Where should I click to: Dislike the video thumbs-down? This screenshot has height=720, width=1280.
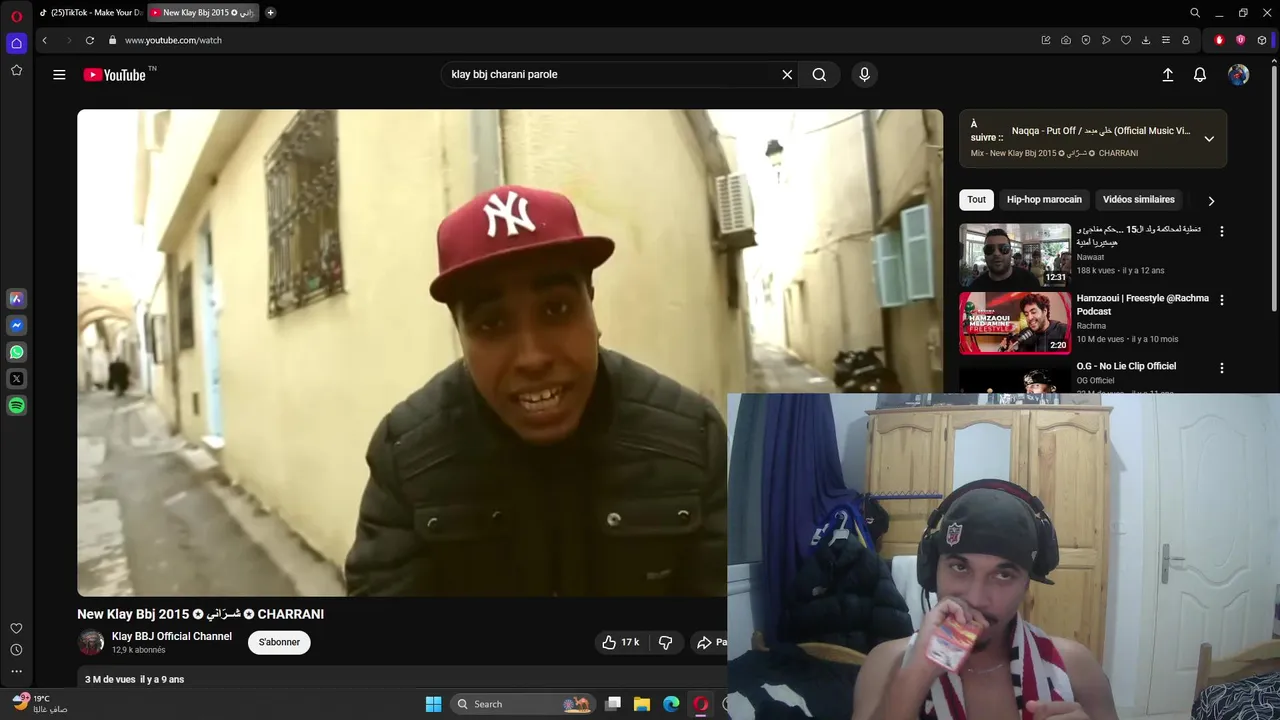(665, 642)
